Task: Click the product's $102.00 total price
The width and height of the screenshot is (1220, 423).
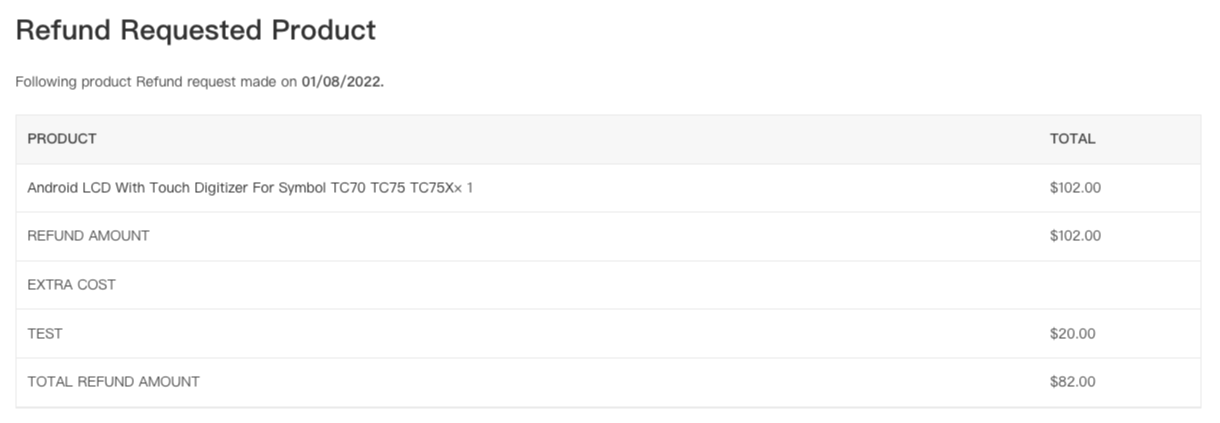Action: click(1075, 187)
